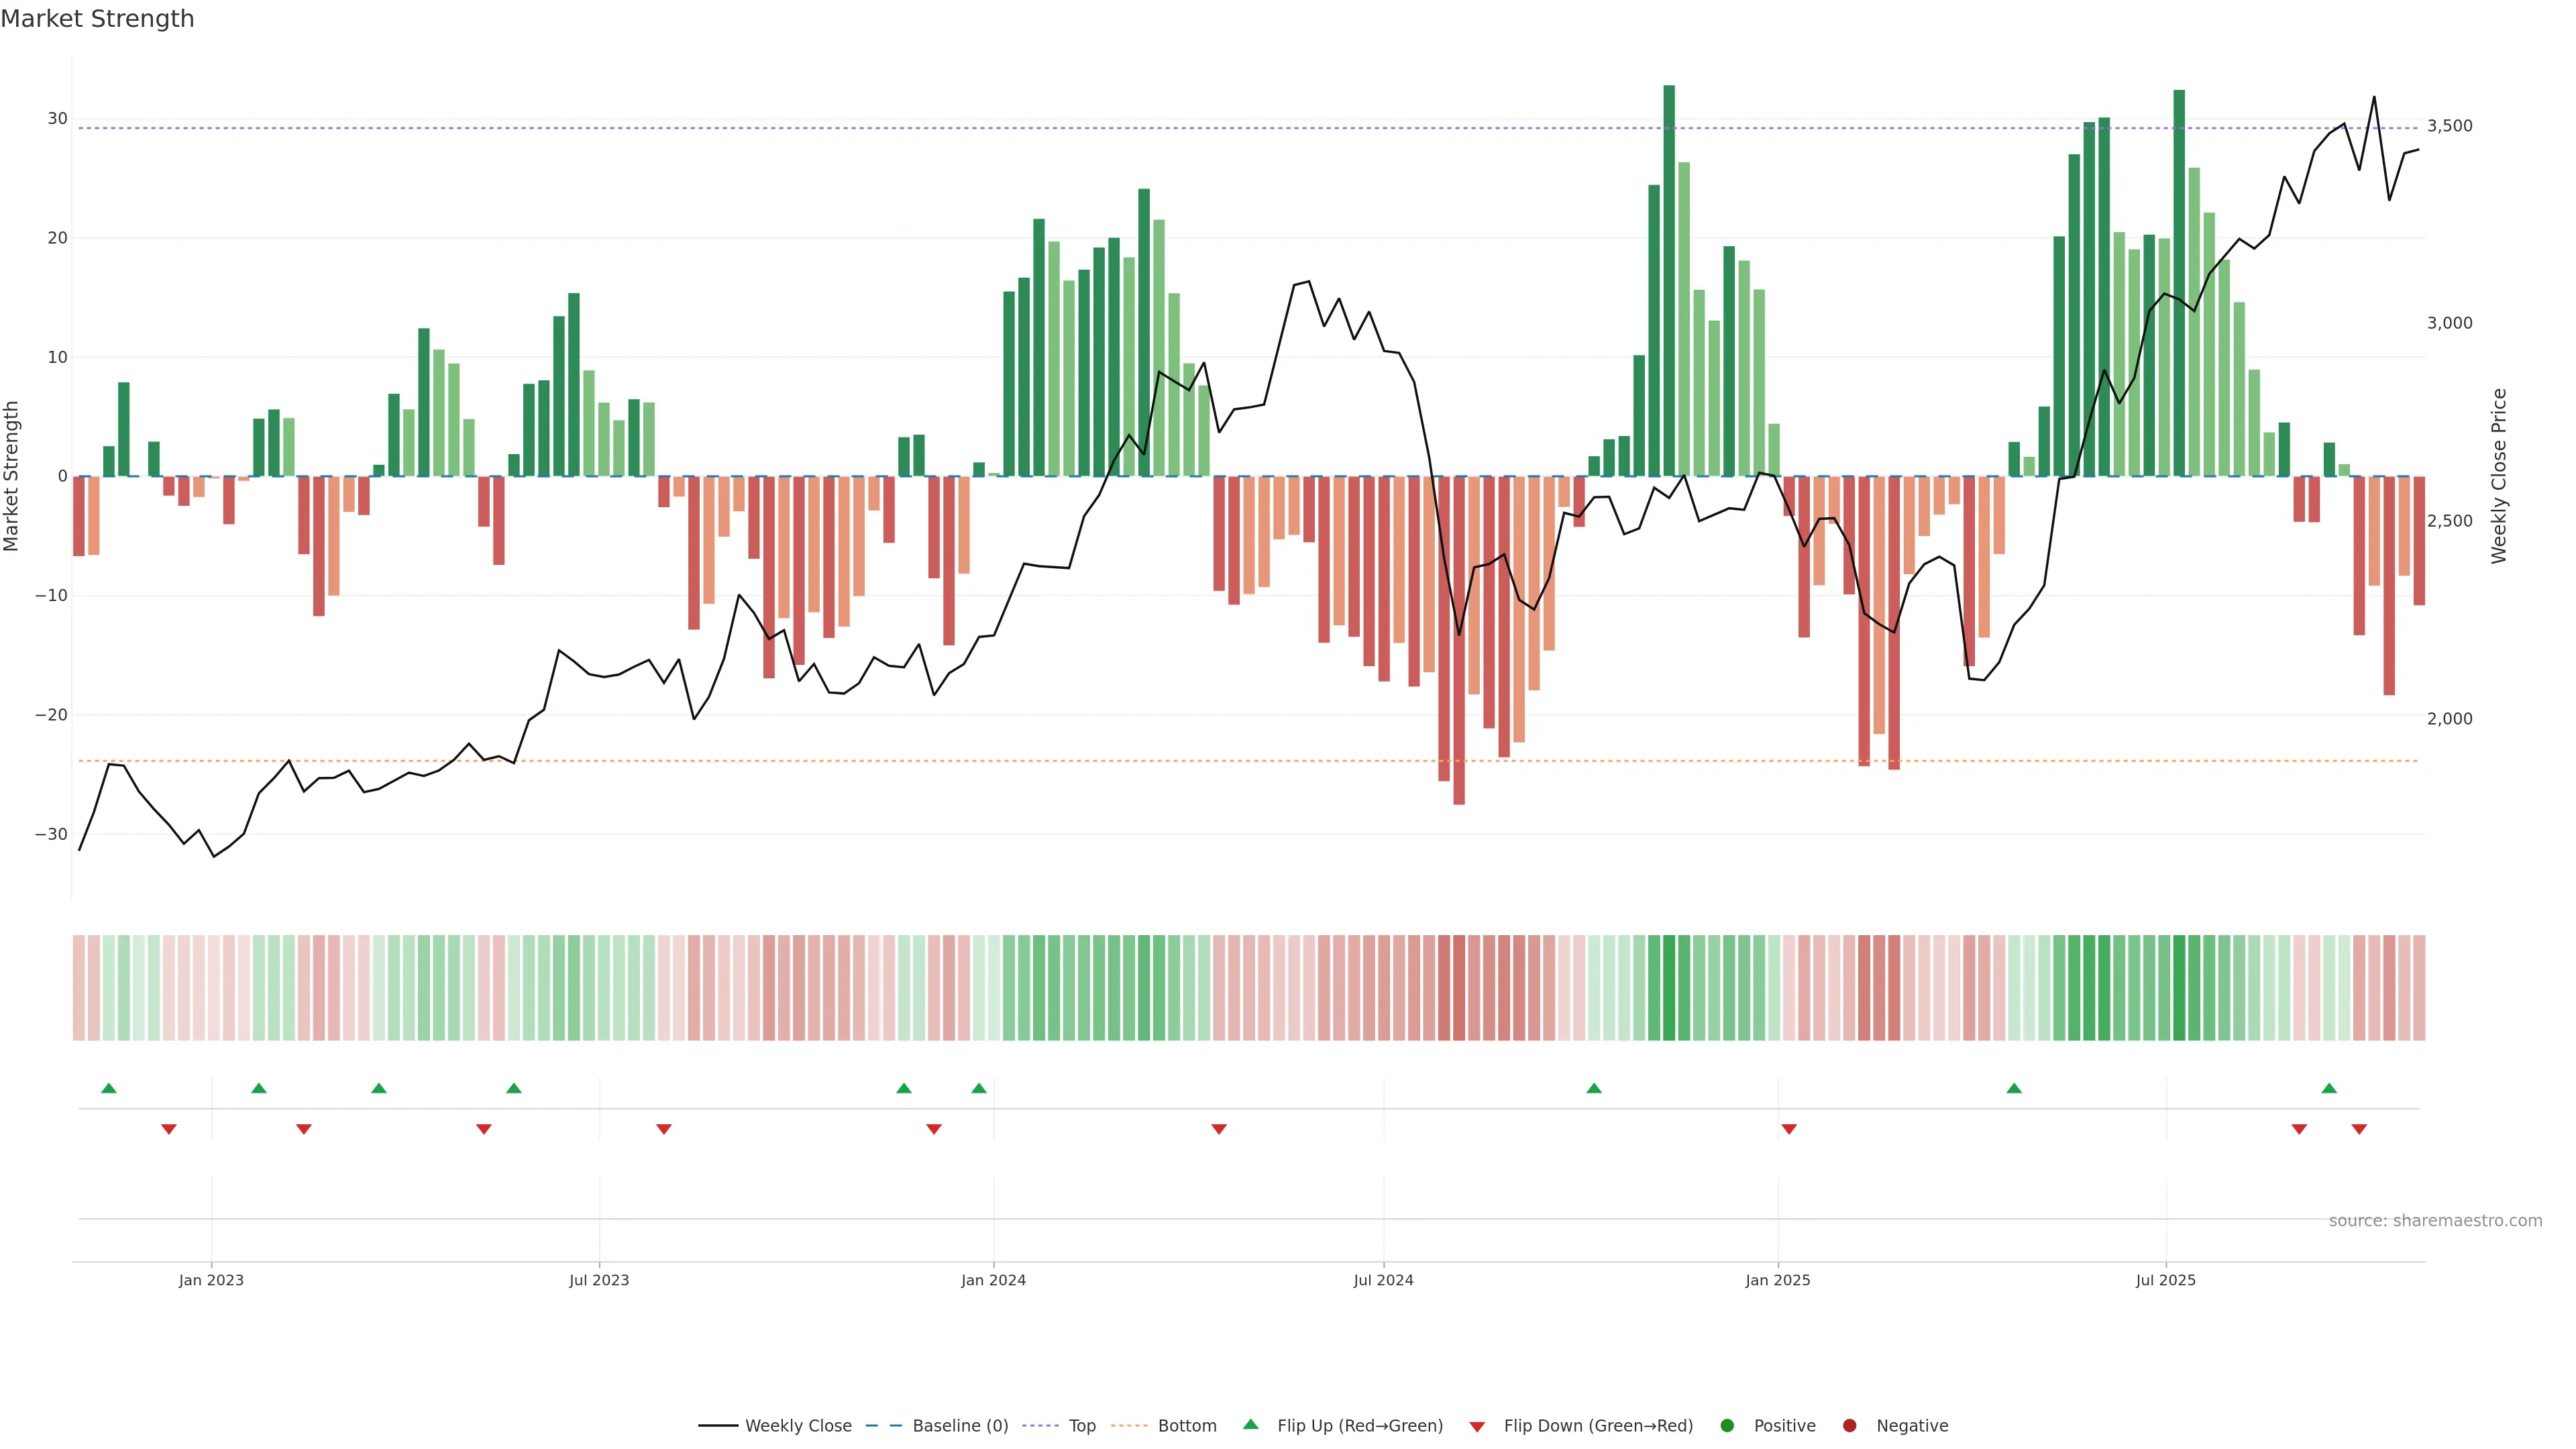Click the Jul 2025 axis label

2165,1280
